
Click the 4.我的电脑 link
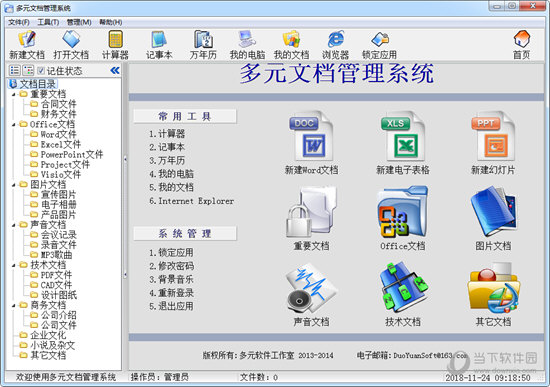[x=171, y=174]
